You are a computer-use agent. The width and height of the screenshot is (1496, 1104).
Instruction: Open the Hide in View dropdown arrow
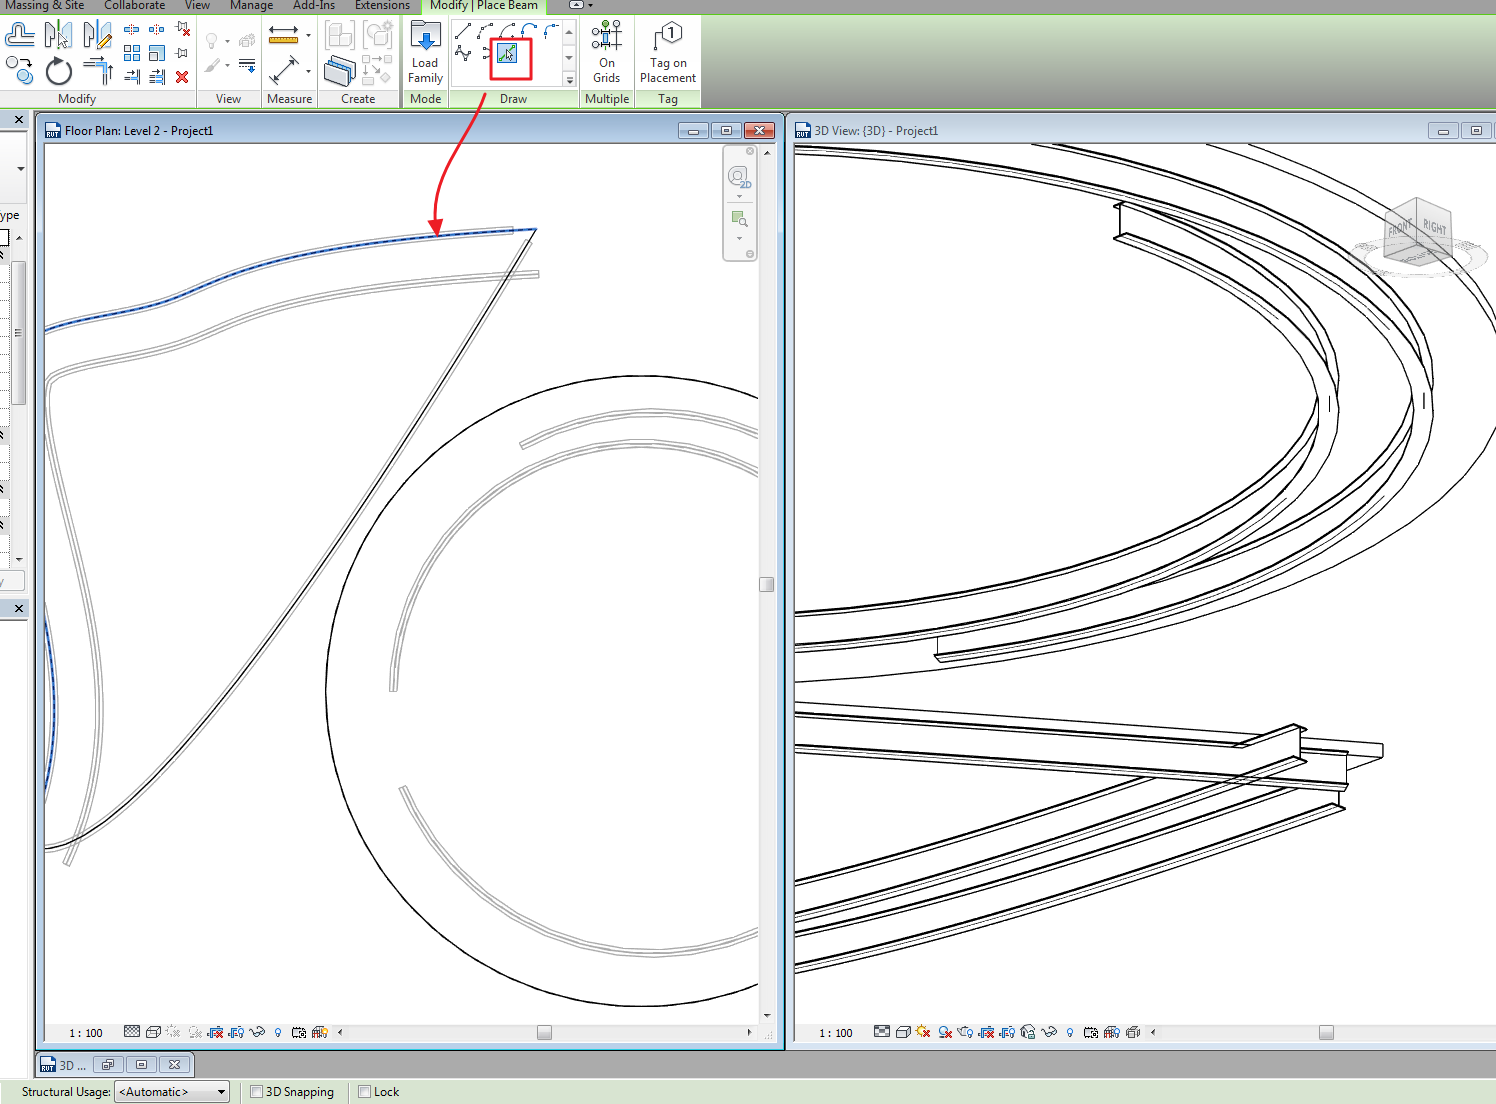tap(227, 41)
